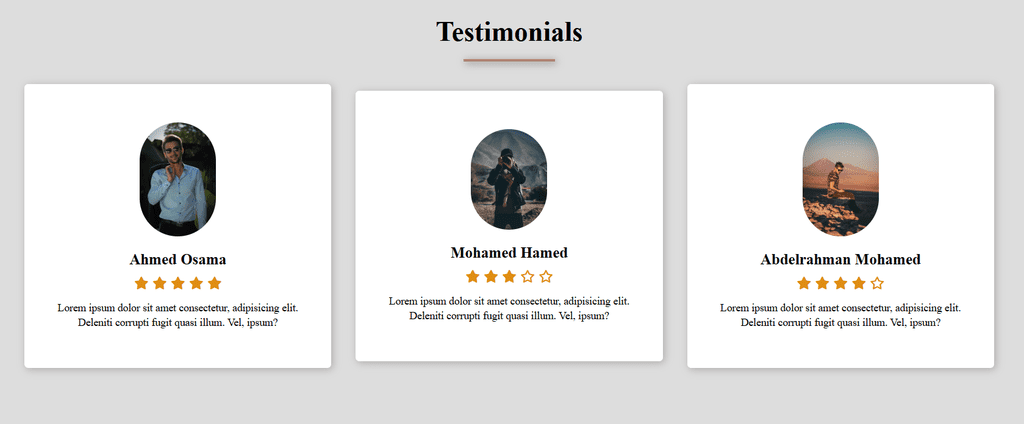Click the third star under Mohamed Hamed
Image resolution: width=1024 pixels, height=424 pixels.
click(509, 276)
